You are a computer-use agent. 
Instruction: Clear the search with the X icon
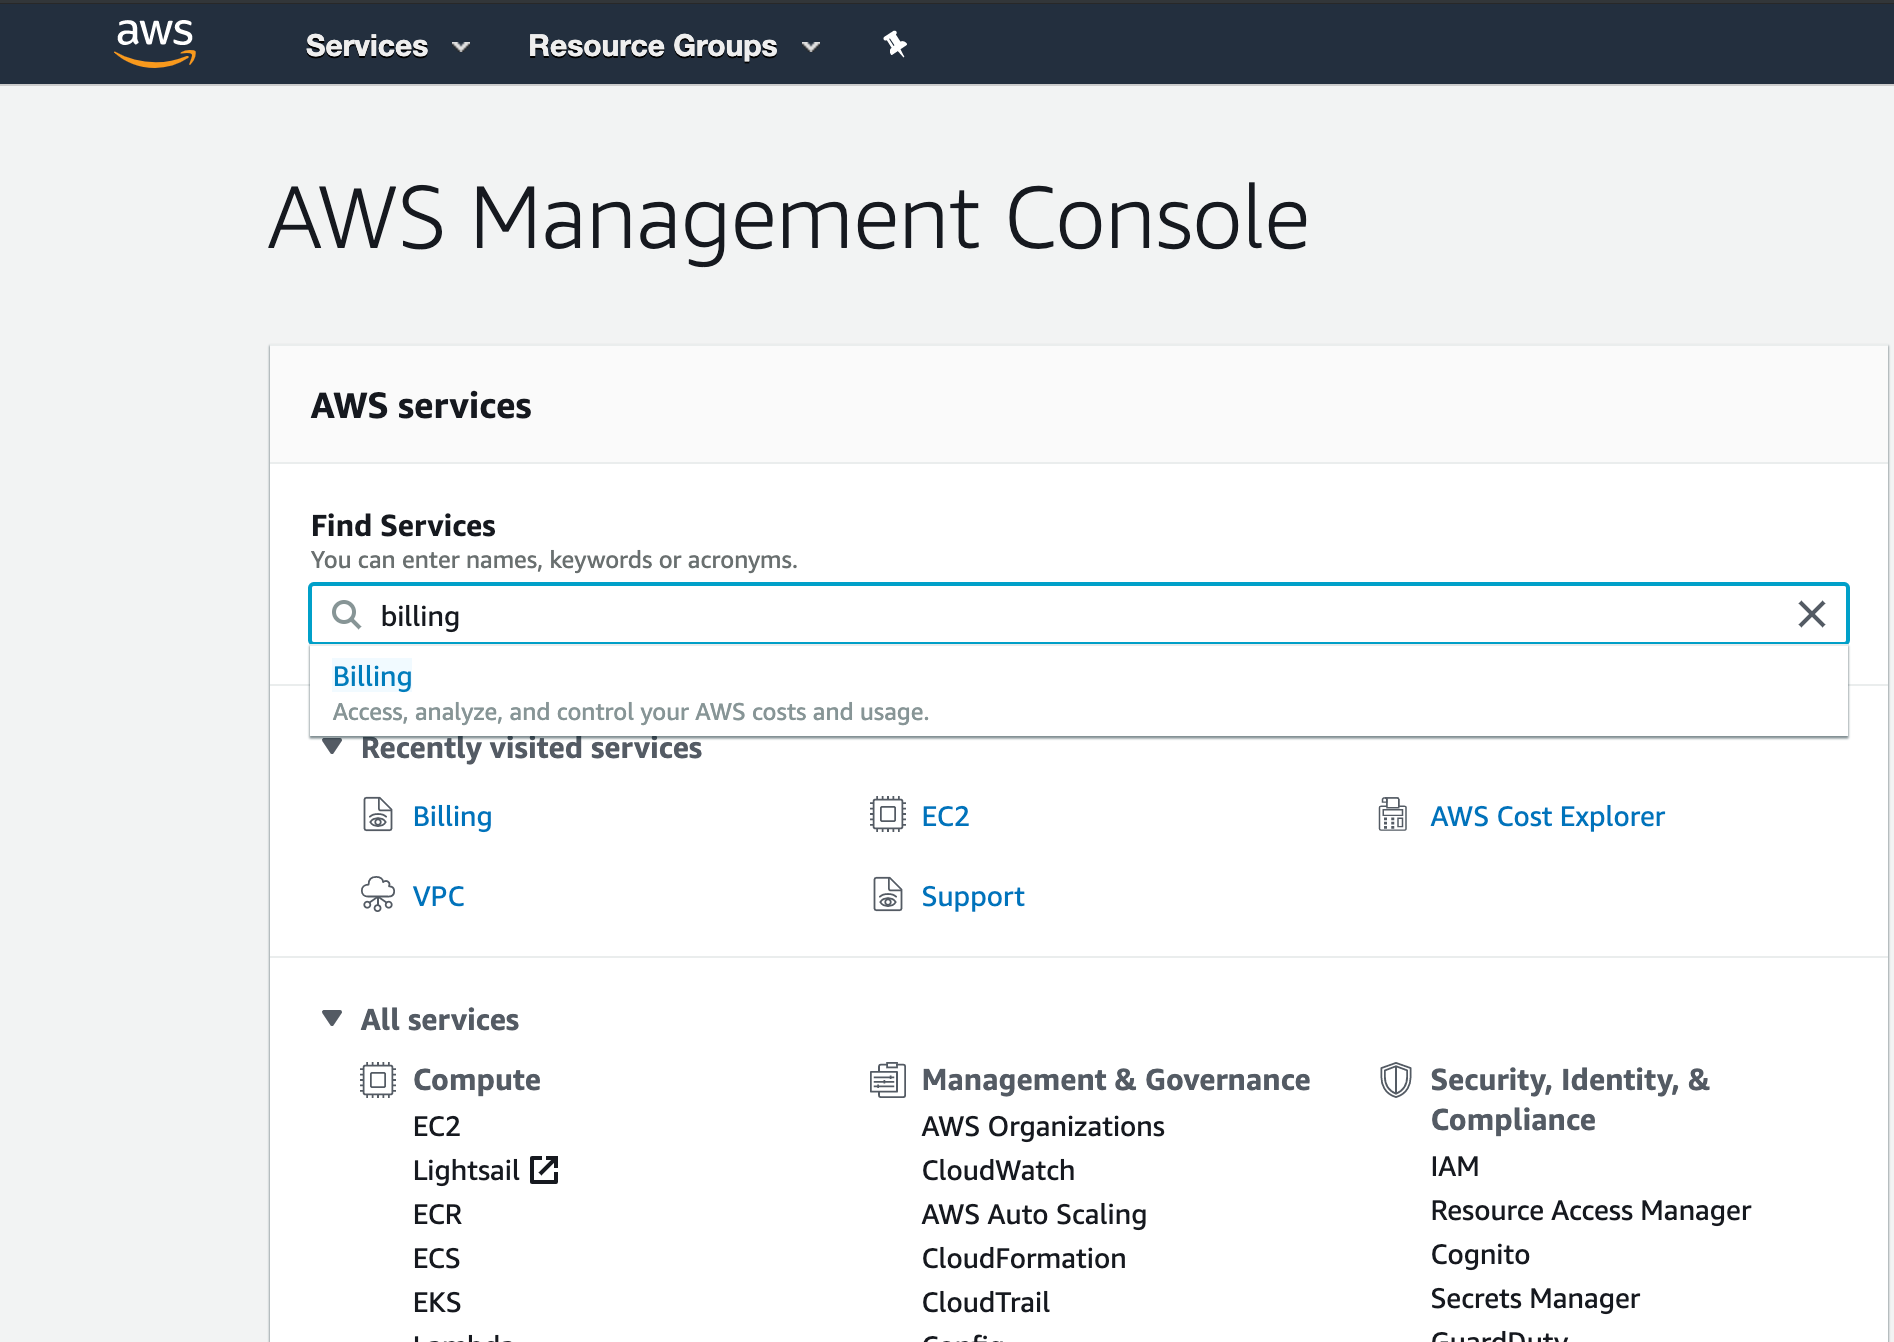1811,614
